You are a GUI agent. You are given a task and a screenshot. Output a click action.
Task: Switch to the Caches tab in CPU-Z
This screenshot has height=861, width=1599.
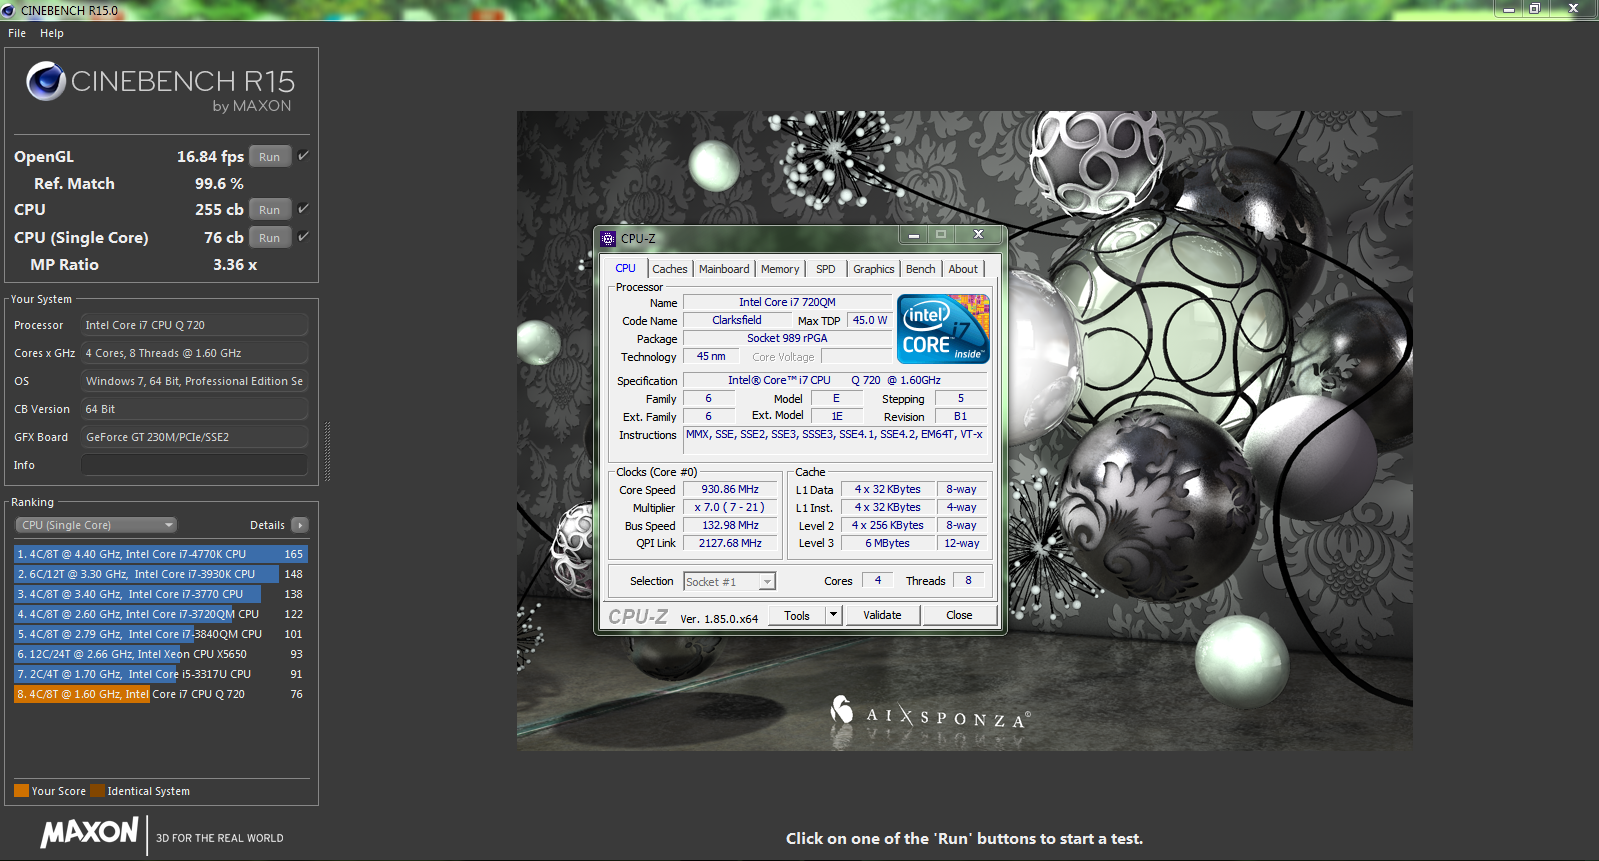(670, 269)
